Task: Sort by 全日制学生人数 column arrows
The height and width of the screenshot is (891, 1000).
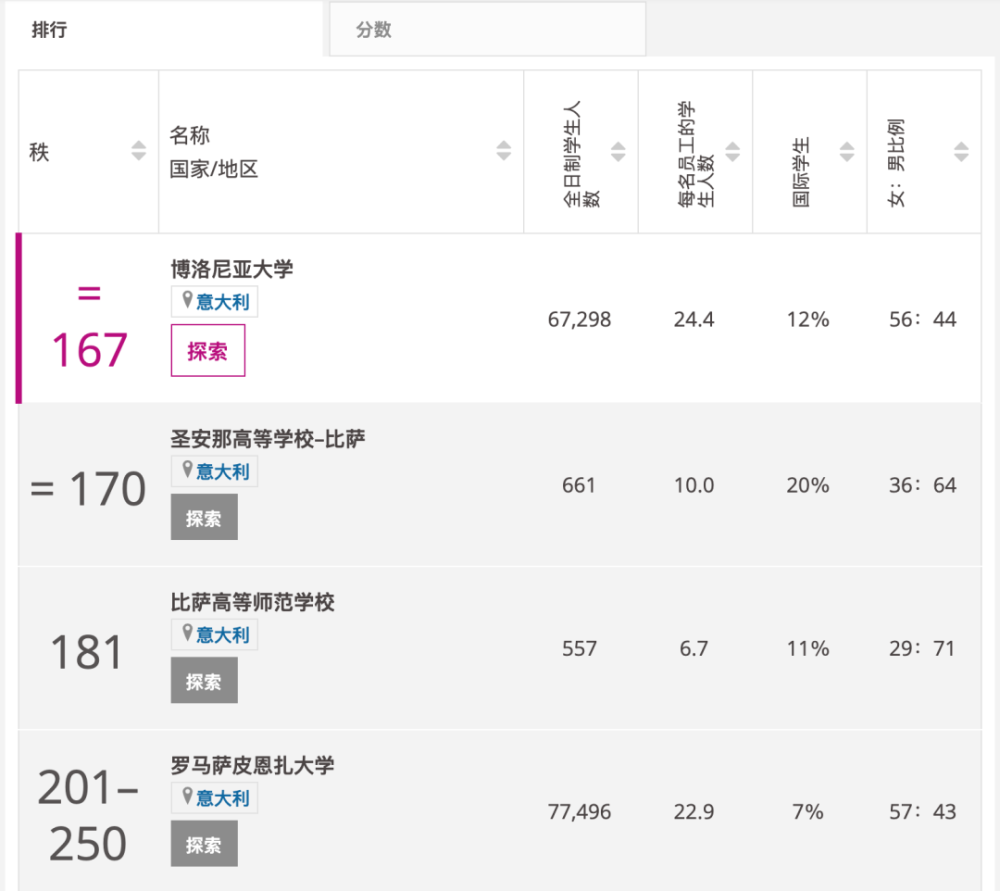Action: [x=618, y=151]
